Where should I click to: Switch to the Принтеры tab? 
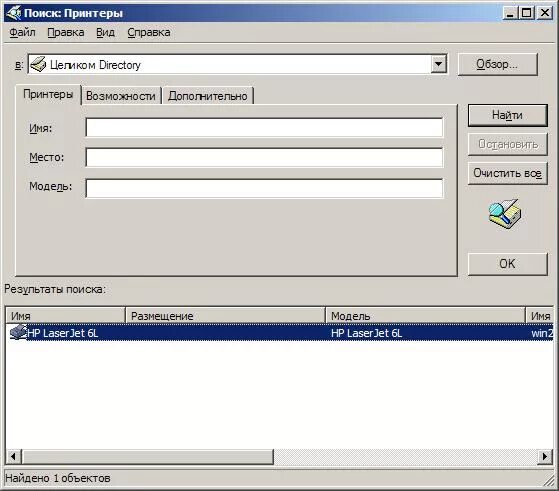tap(48, 94)
